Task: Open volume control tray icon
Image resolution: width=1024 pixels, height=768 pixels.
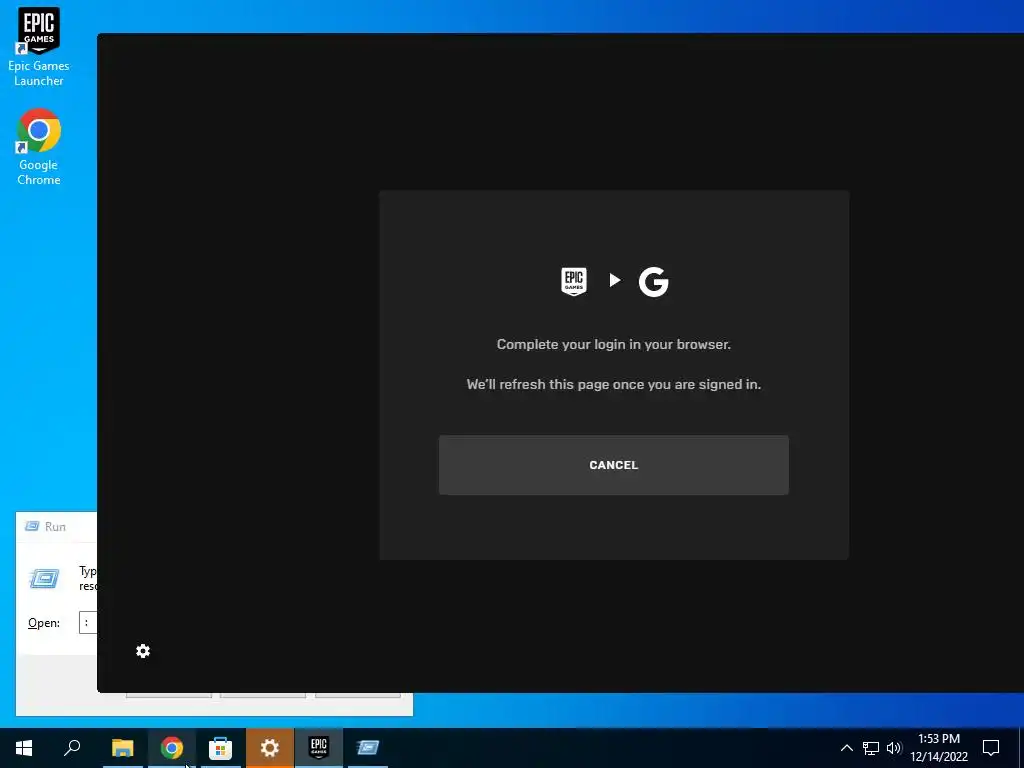Action: pos(894,748)
